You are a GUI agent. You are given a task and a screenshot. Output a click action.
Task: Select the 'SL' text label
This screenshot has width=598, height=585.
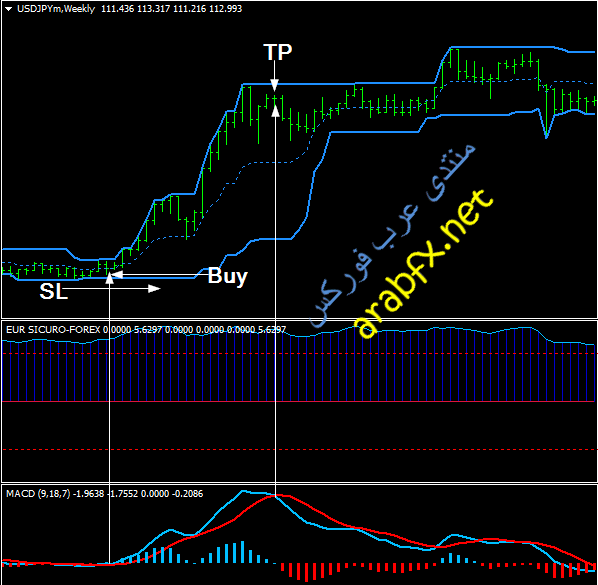click(x=53, y=291)
